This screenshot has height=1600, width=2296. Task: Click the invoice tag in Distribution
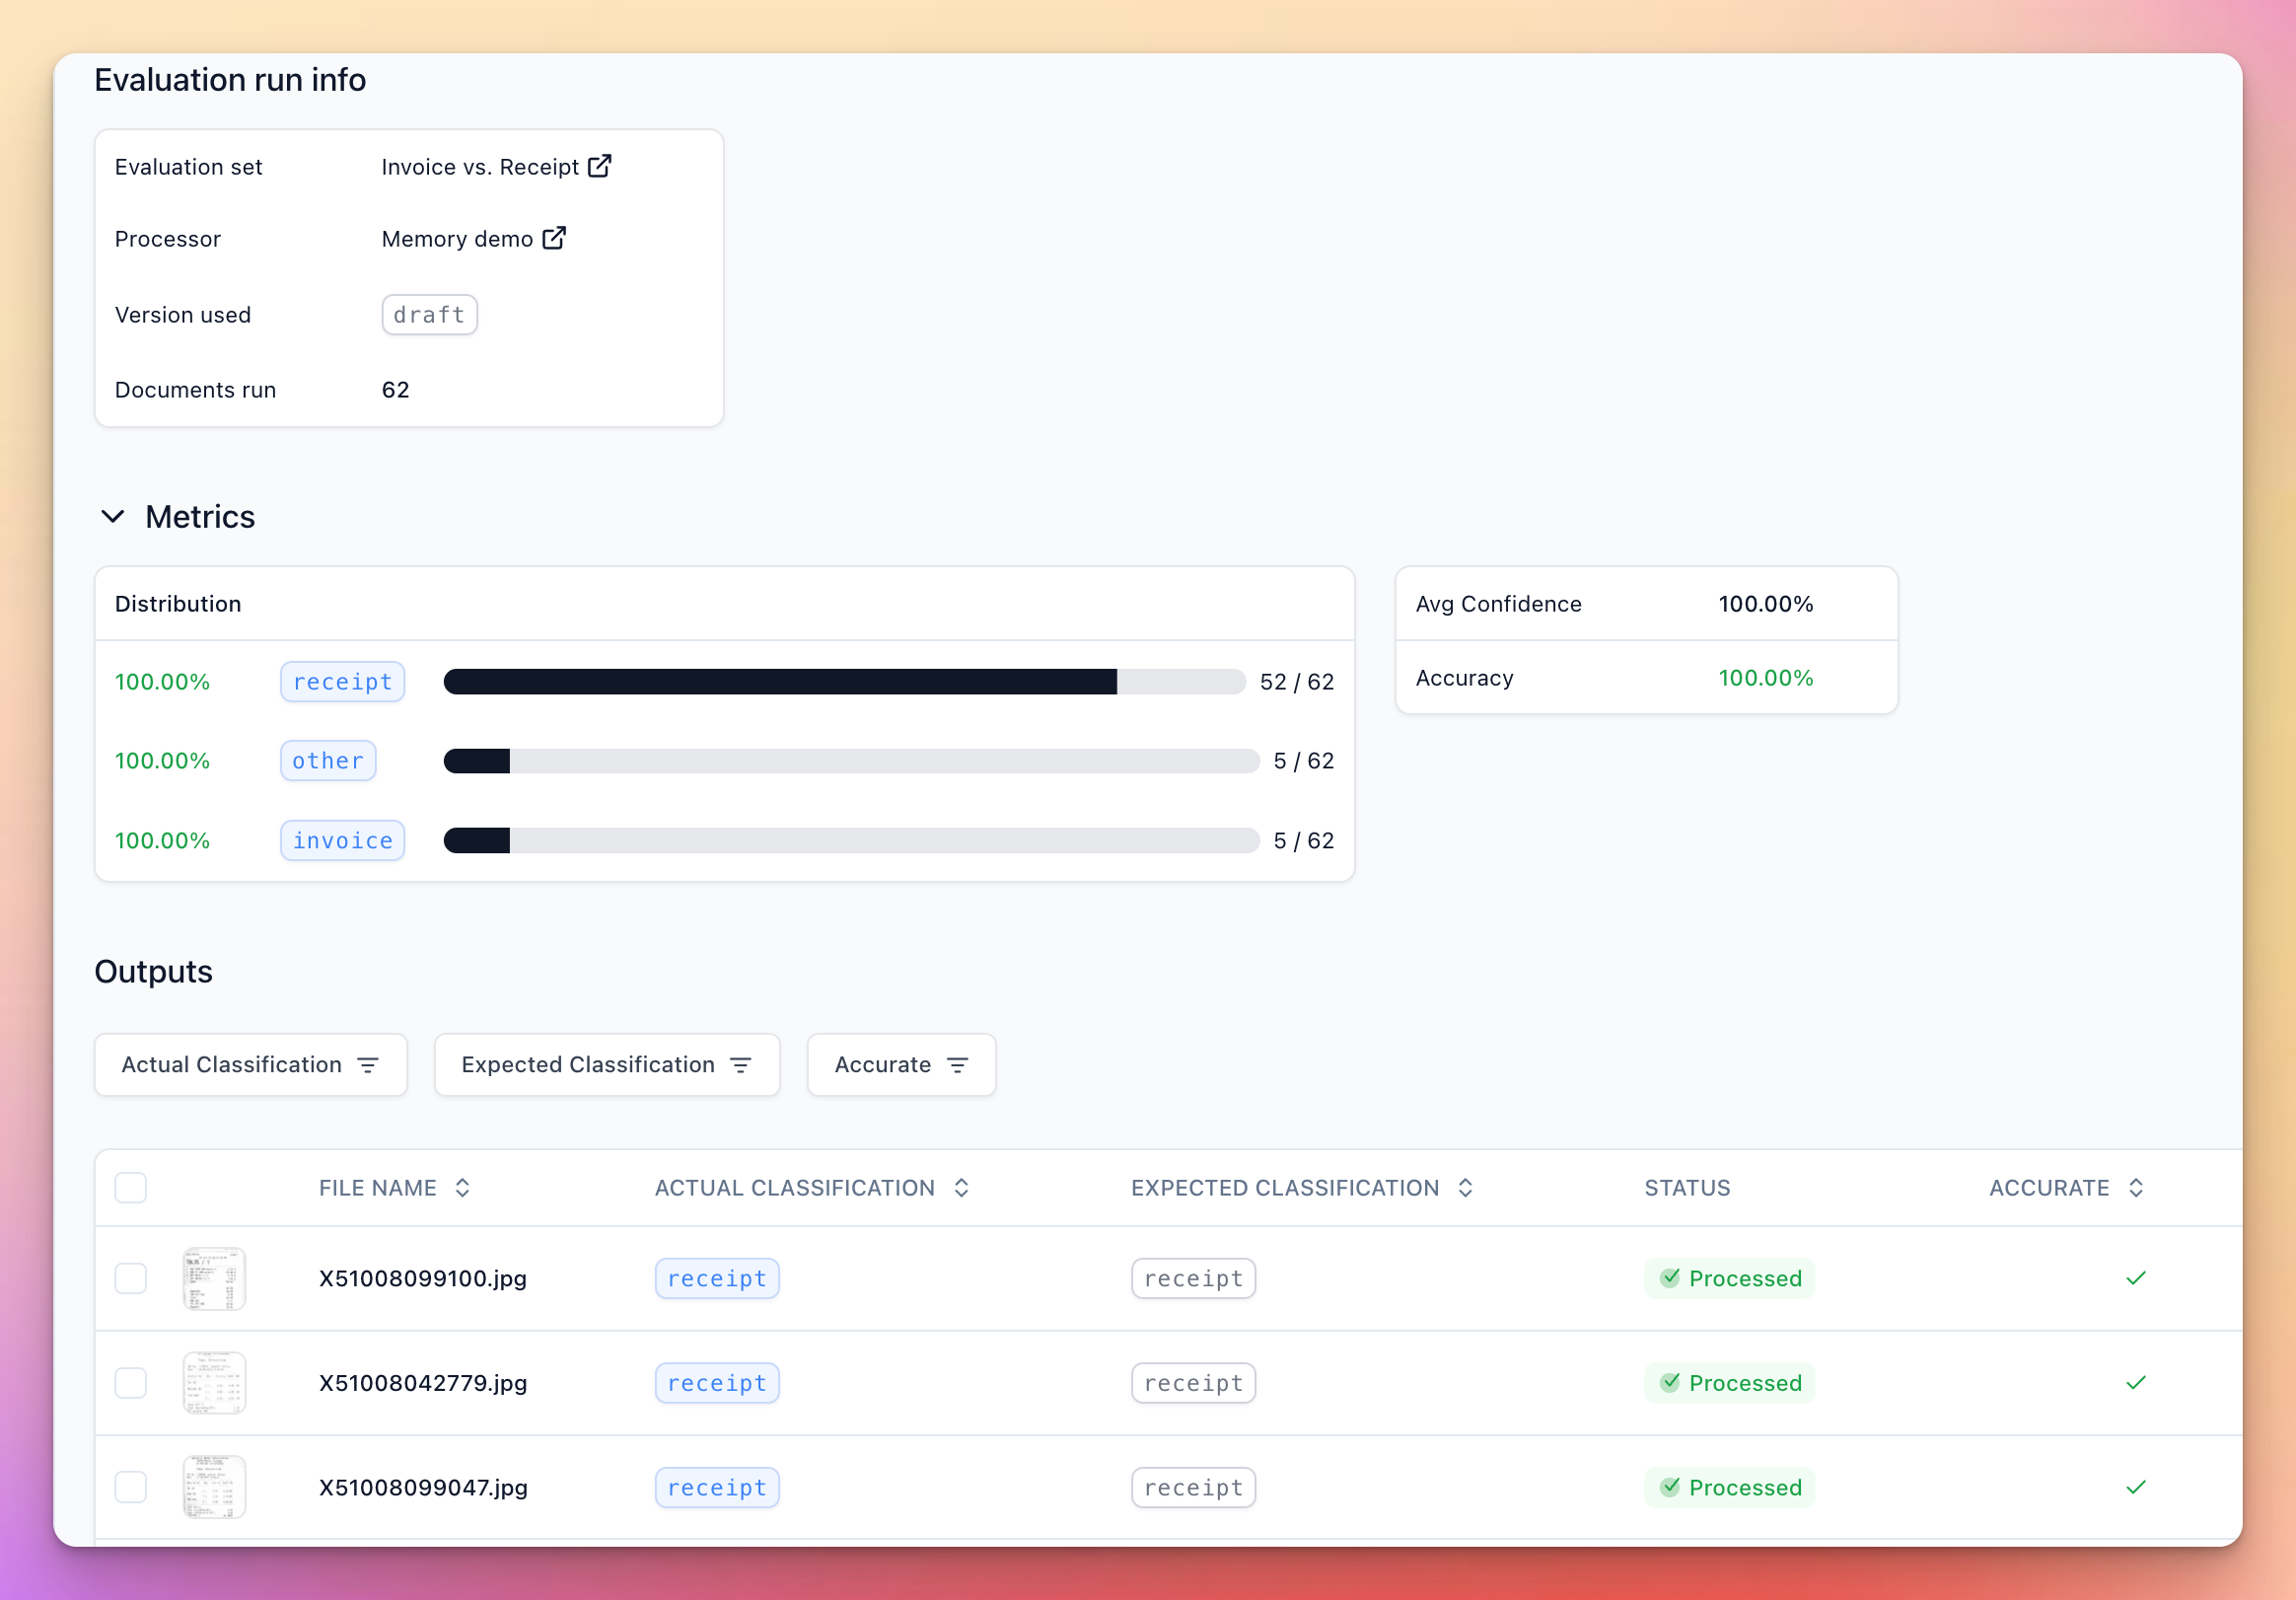(x=342, y=841)
